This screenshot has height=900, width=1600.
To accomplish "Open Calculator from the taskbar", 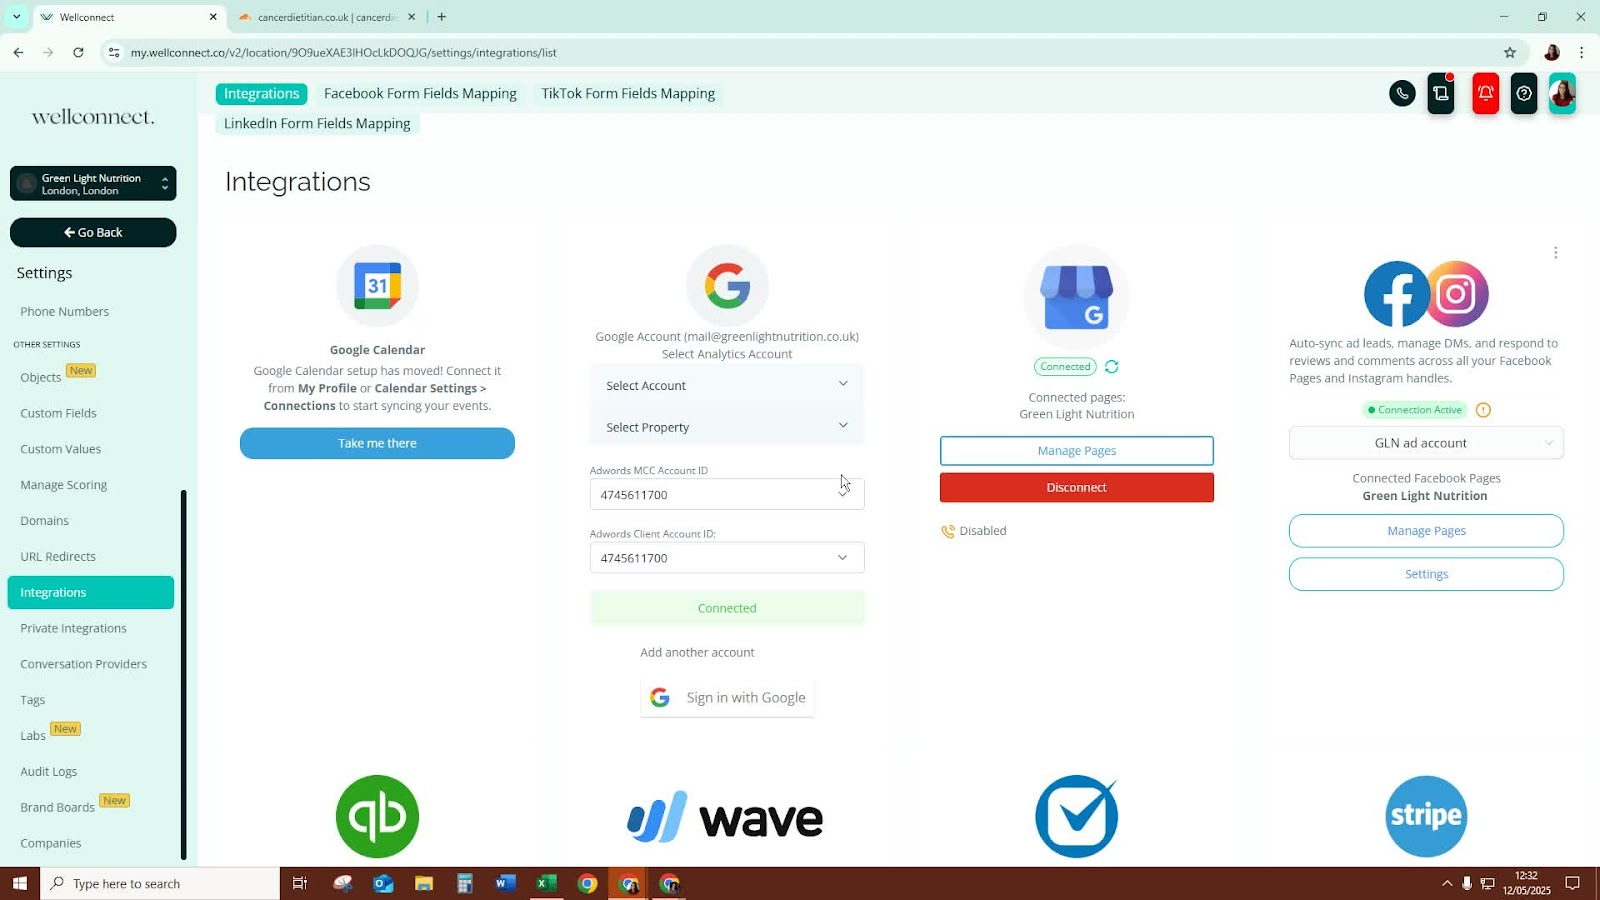I will pyautogui.click(x=464, y=883).
